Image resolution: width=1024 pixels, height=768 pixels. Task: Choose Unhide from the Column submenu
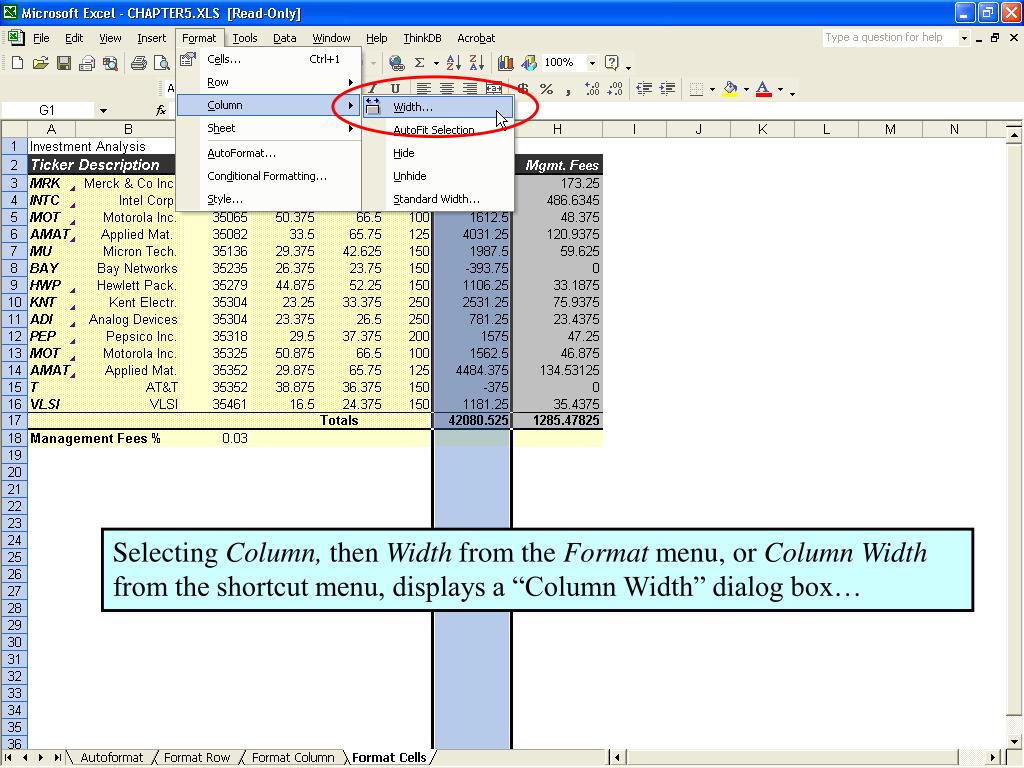click(439, 176)
